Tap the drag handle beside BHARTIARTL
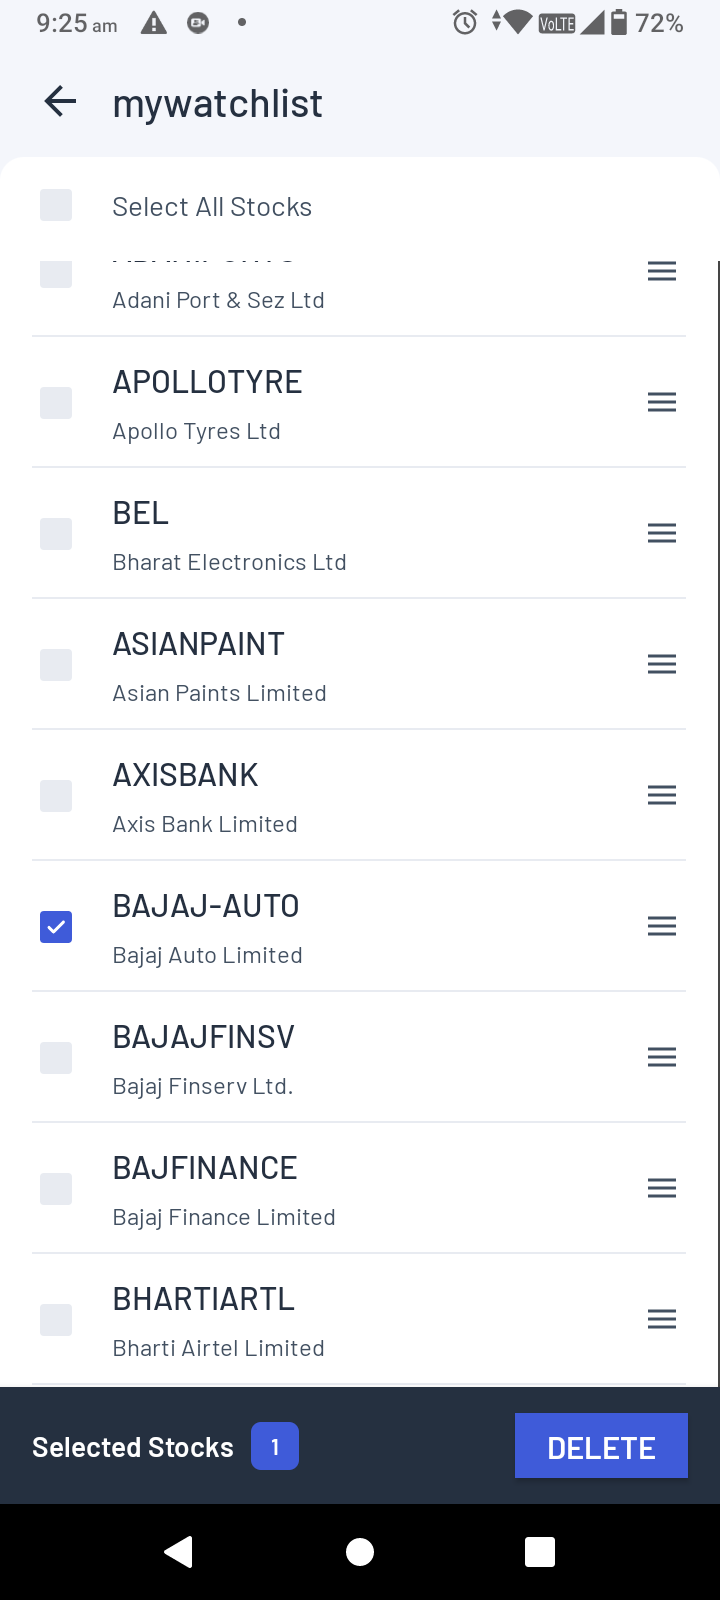This screenshot has width=720, height=1600. 661,1319
